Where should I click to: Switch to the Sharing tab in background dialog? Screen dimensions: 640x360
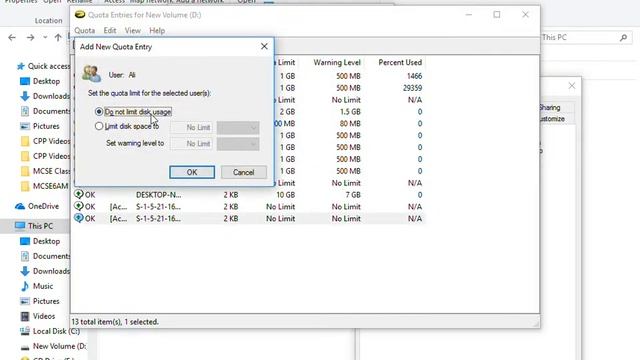[549, 107]
